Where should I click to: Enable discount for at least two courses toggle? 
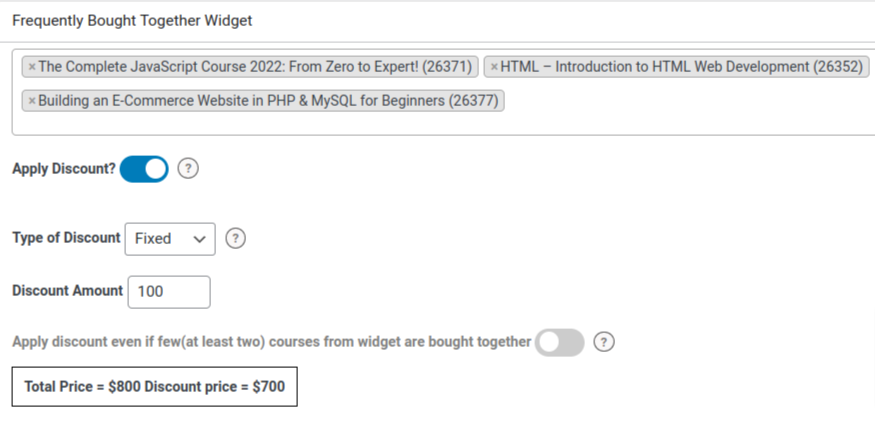[559, 342]
